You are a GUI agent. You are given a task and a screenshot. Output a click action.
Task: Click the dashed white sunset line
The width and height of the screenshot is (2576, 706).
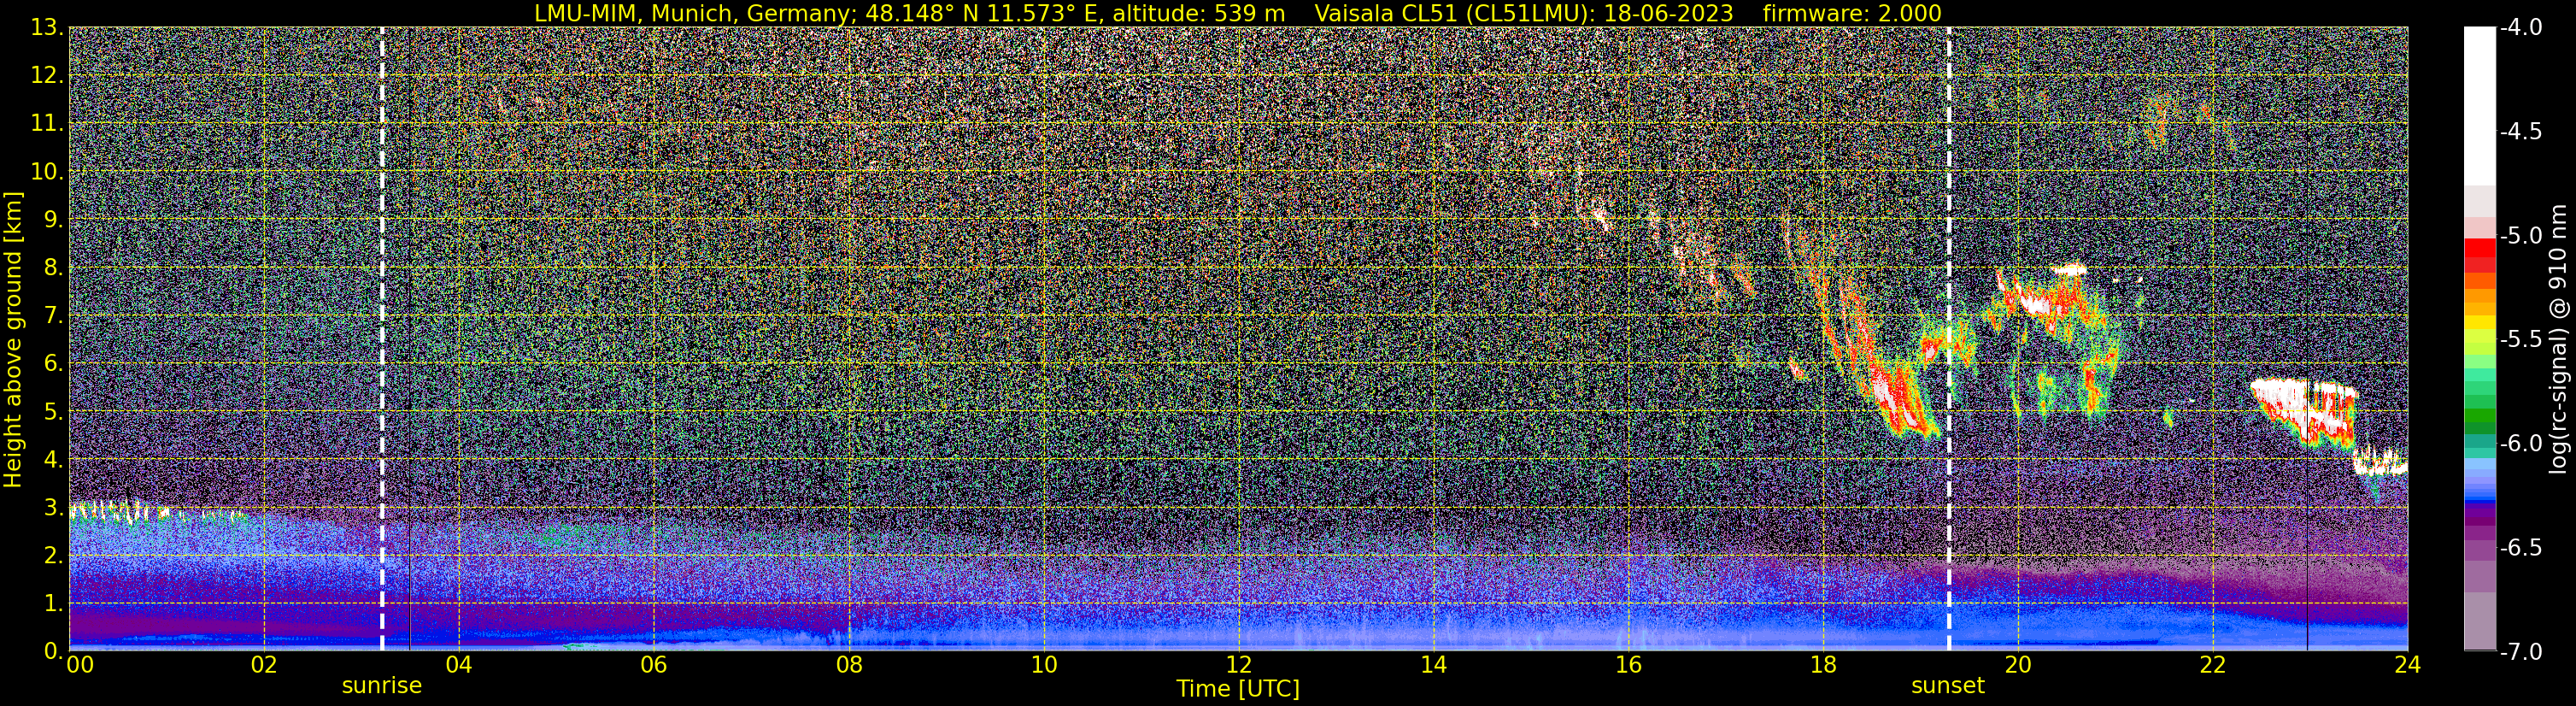1949,339
